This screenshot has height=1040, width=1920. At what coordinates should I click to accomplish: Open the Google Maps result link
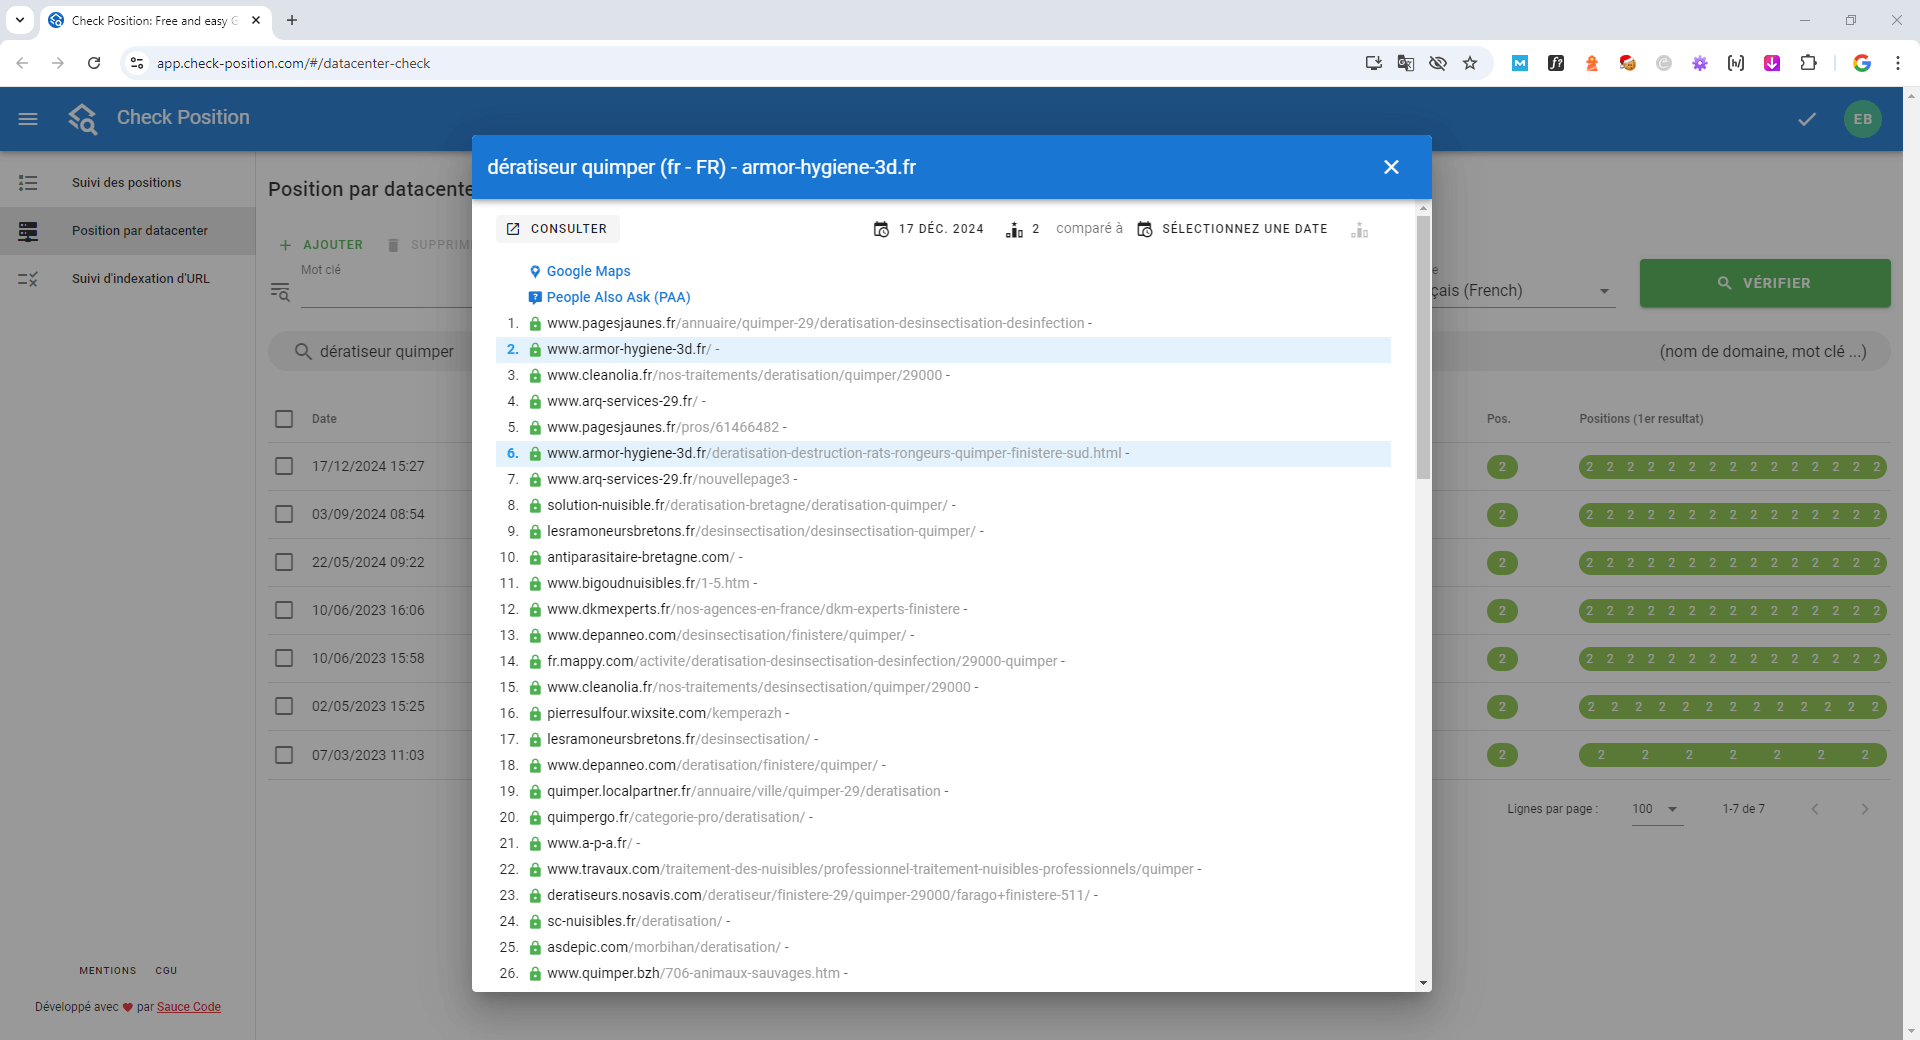click(x=588, y=271)
